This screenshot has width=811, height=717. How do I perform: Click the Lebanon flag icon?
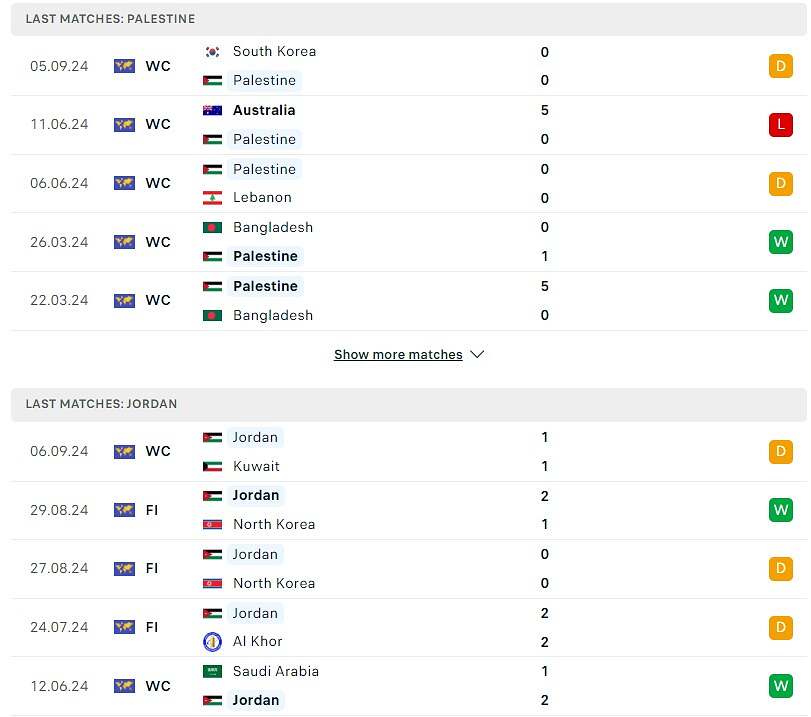tap(212, 198)
